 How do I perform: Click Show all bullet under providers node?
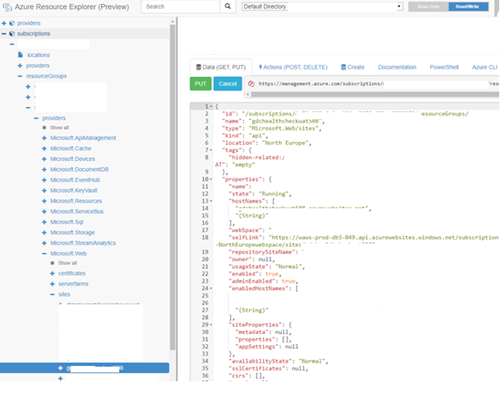pos(44,128)
